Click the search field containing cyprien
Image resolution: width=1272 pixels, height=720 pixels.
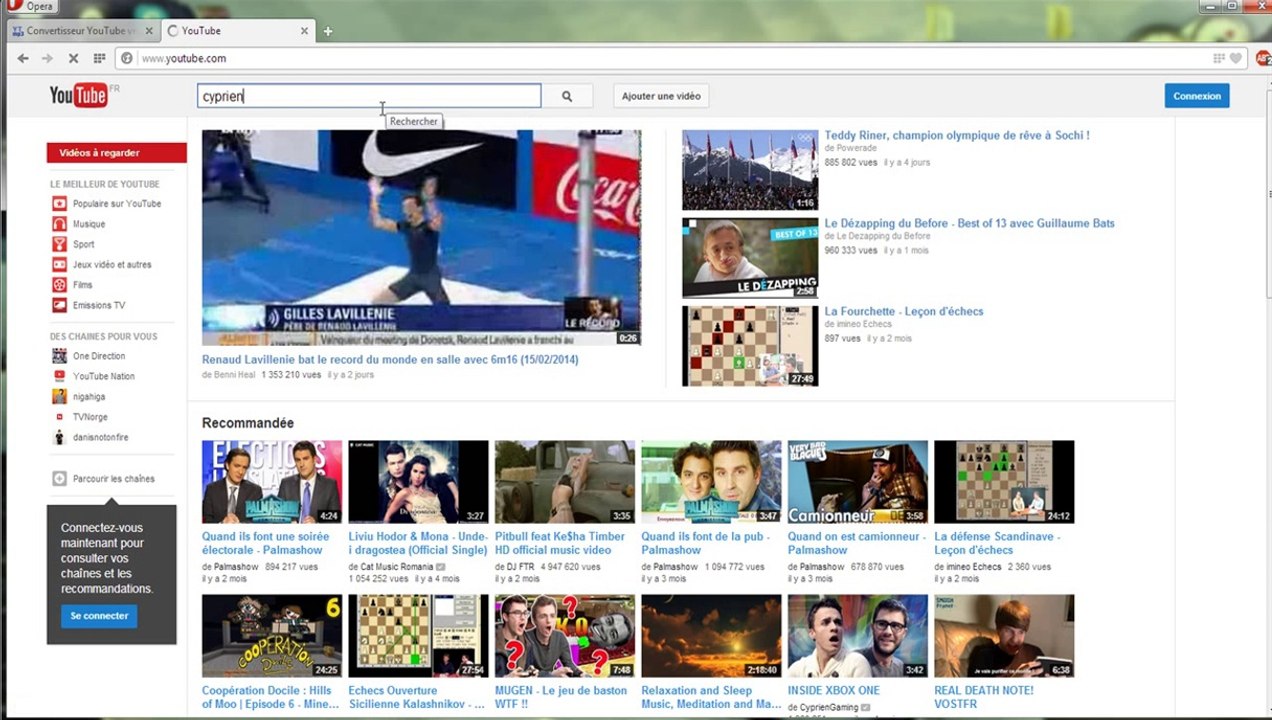(369, 96)
